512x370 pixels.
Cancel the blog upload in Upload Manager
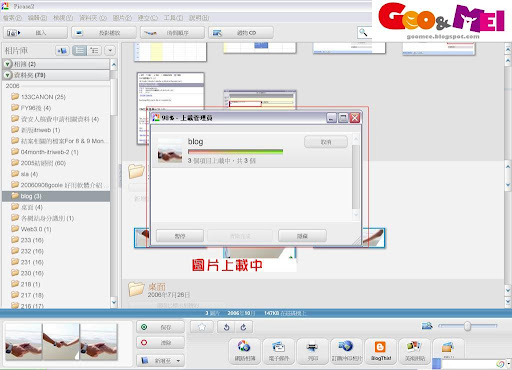(326, 142)
